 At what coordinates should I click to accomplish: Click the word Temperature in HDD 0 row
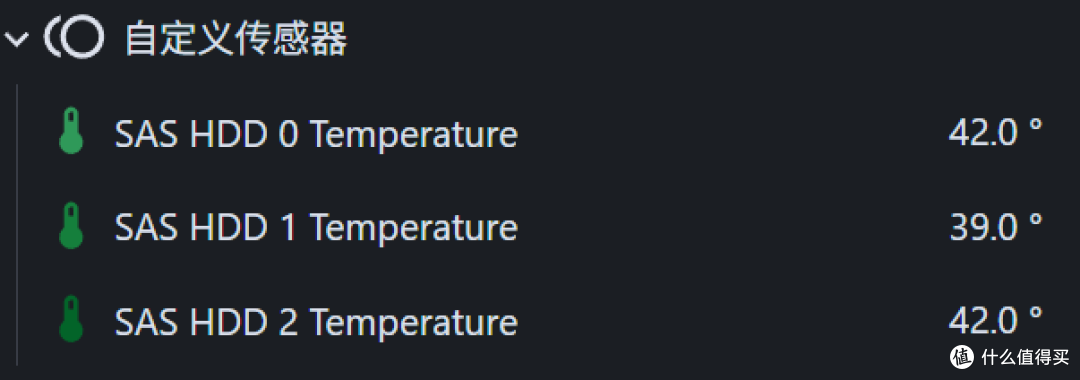(414, 135)
